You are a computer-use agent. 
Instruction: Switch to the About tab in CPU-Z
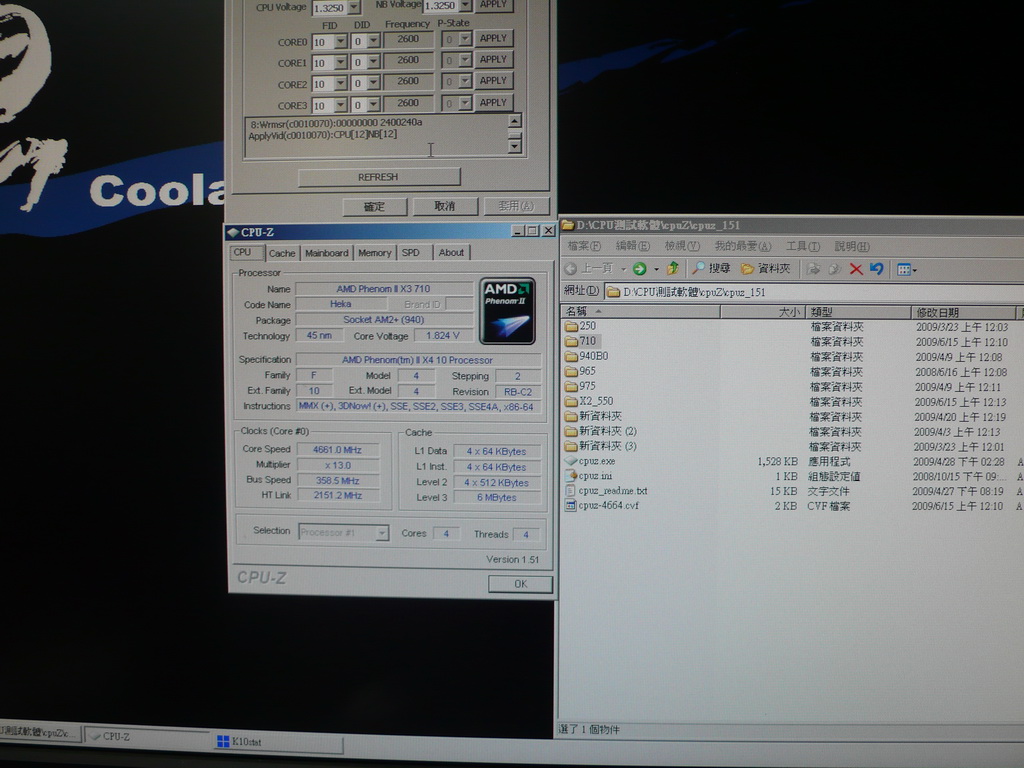pos(451,253)
